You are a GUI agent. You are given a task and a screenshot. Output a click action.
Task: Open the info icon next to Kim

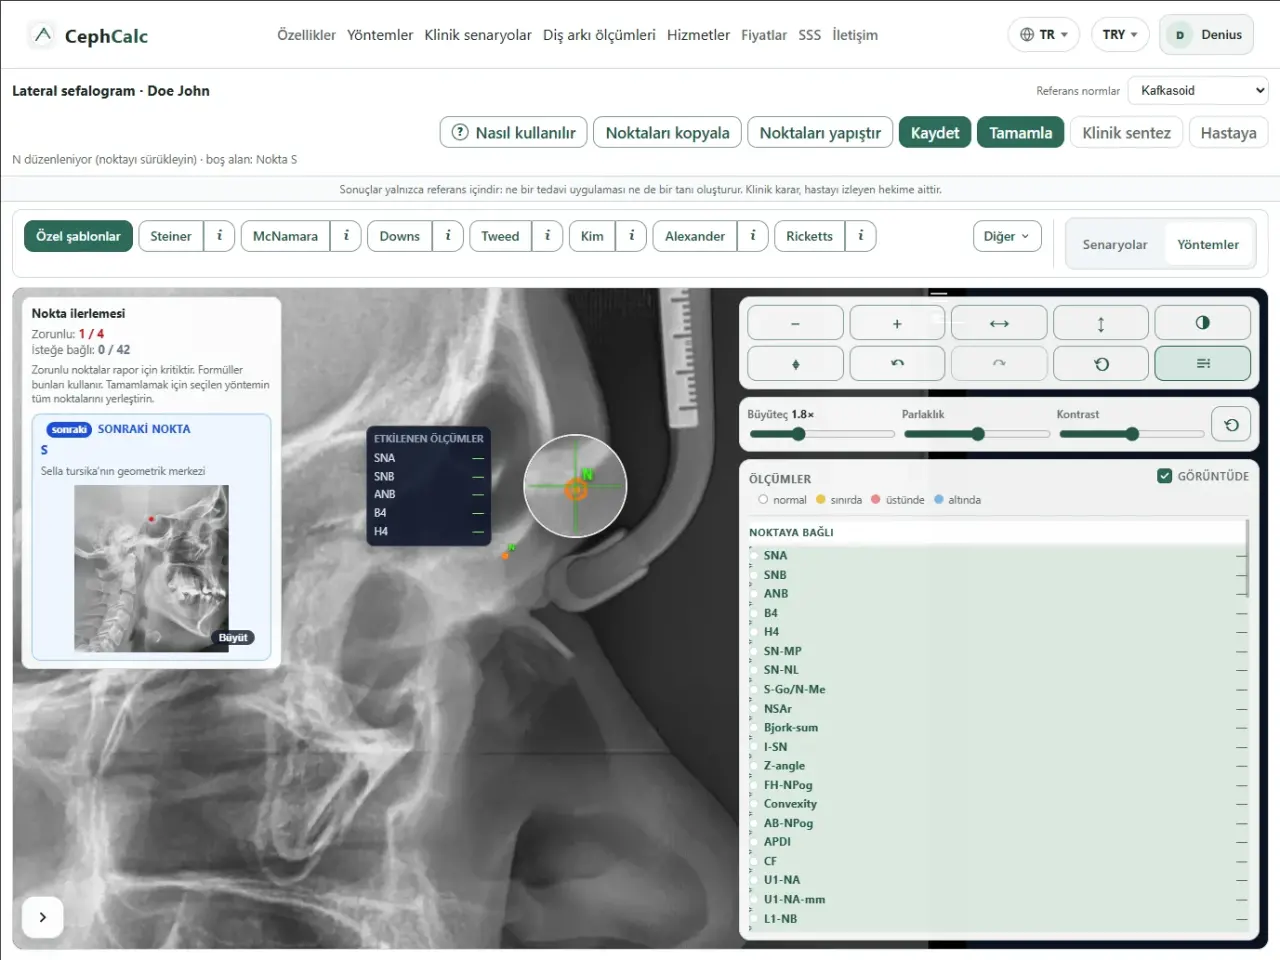point(631,236)
